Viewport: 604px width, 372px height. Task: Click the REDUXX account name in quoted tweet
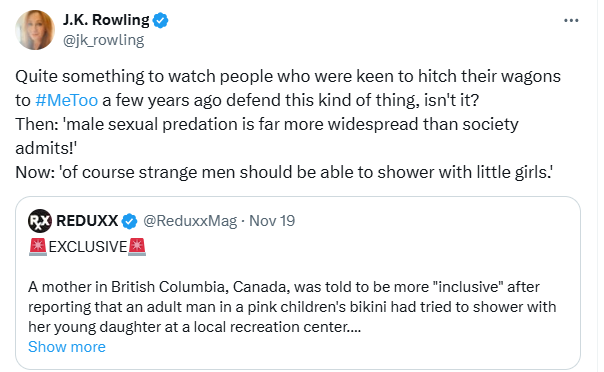click(x=87, y=221)
